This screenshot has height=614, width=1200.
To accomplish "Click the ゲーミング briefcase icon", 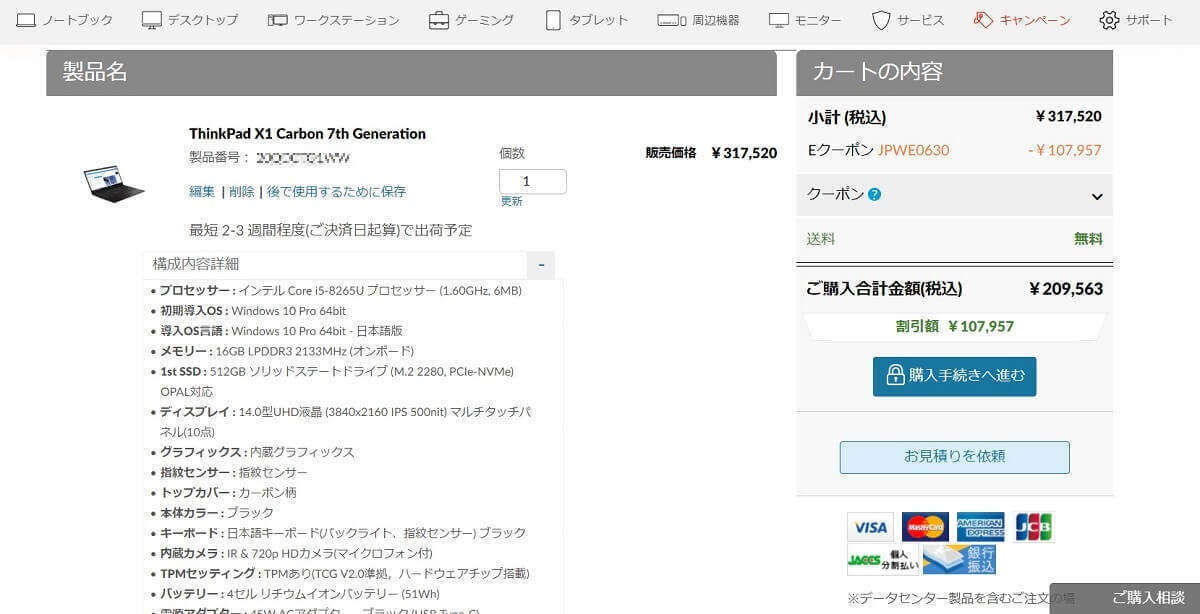I will coord(438,20).
